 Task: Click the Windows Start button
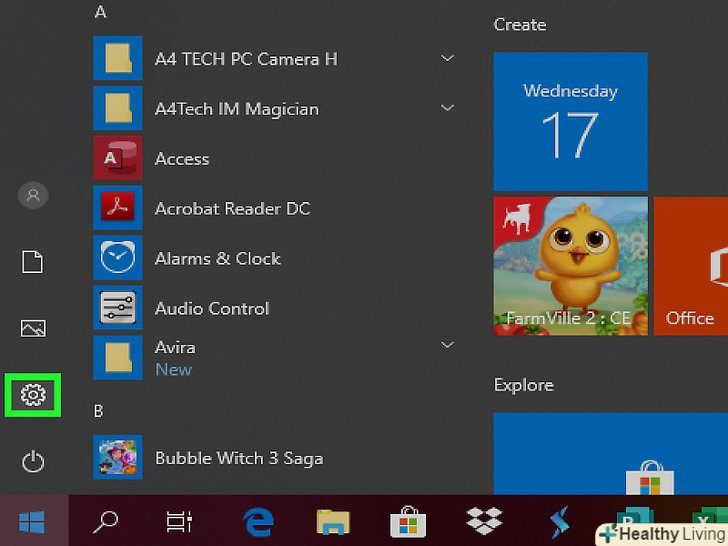pos(32,521)
